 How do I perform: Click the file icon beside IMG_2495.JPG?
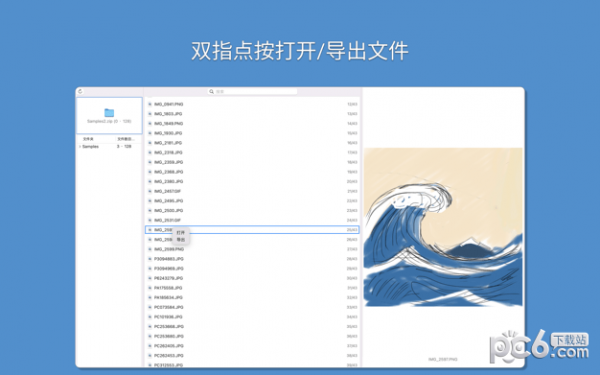click(x=150, y=201)
